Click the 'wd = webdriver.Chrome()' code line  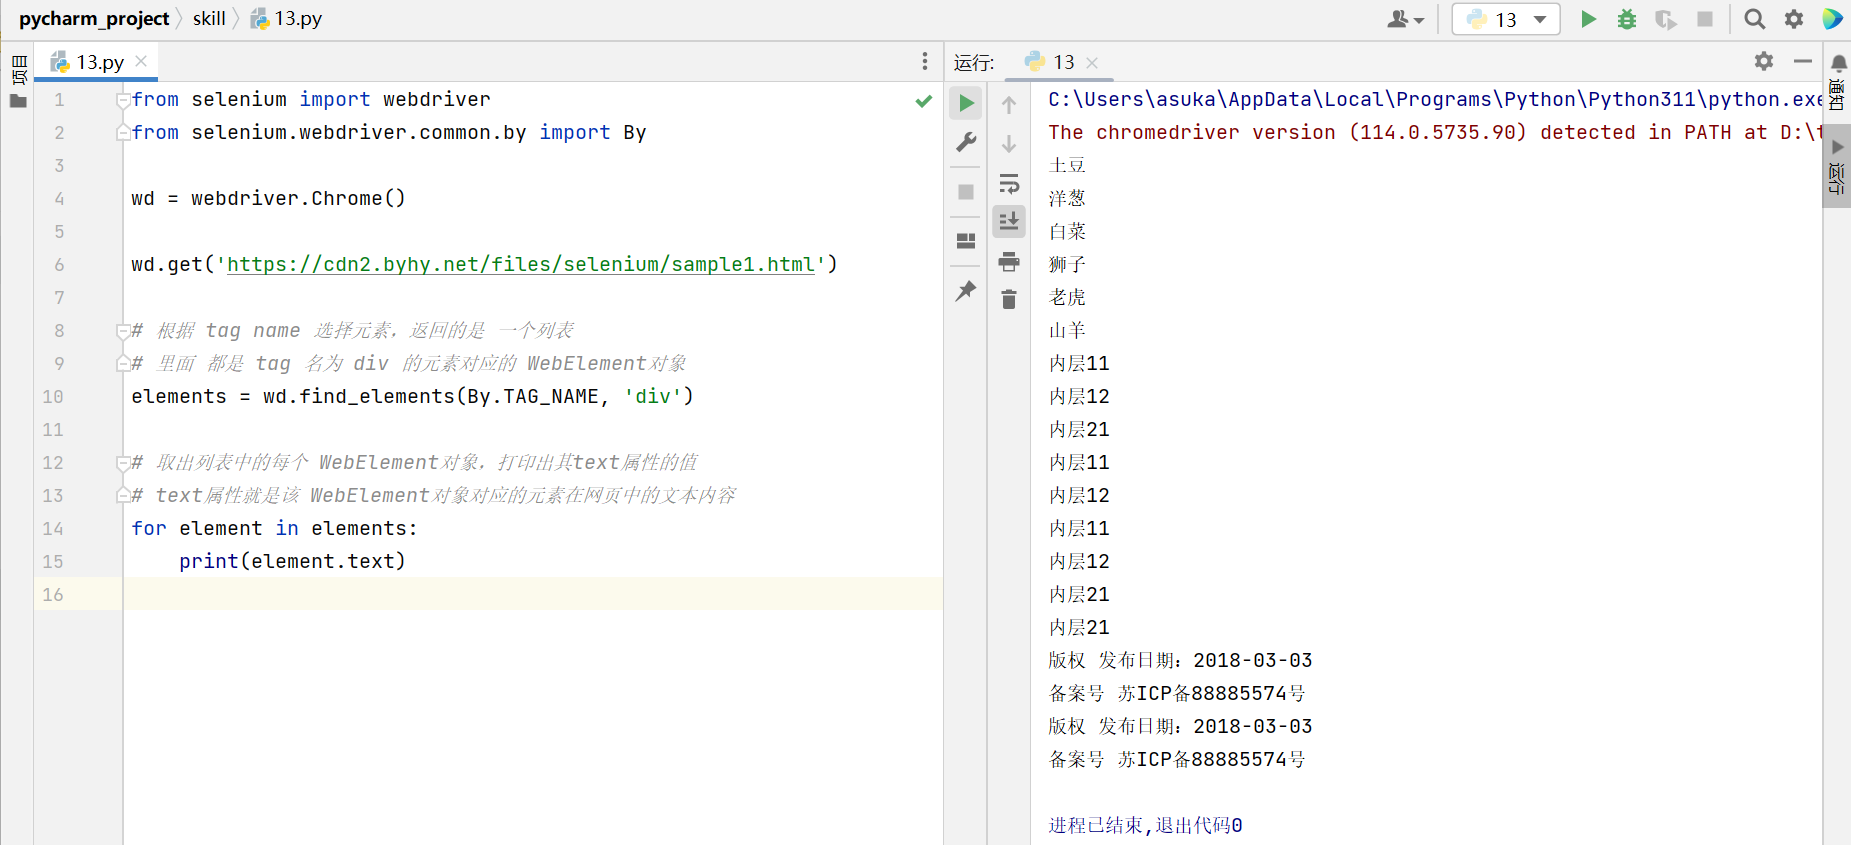[x=268, y=198]
